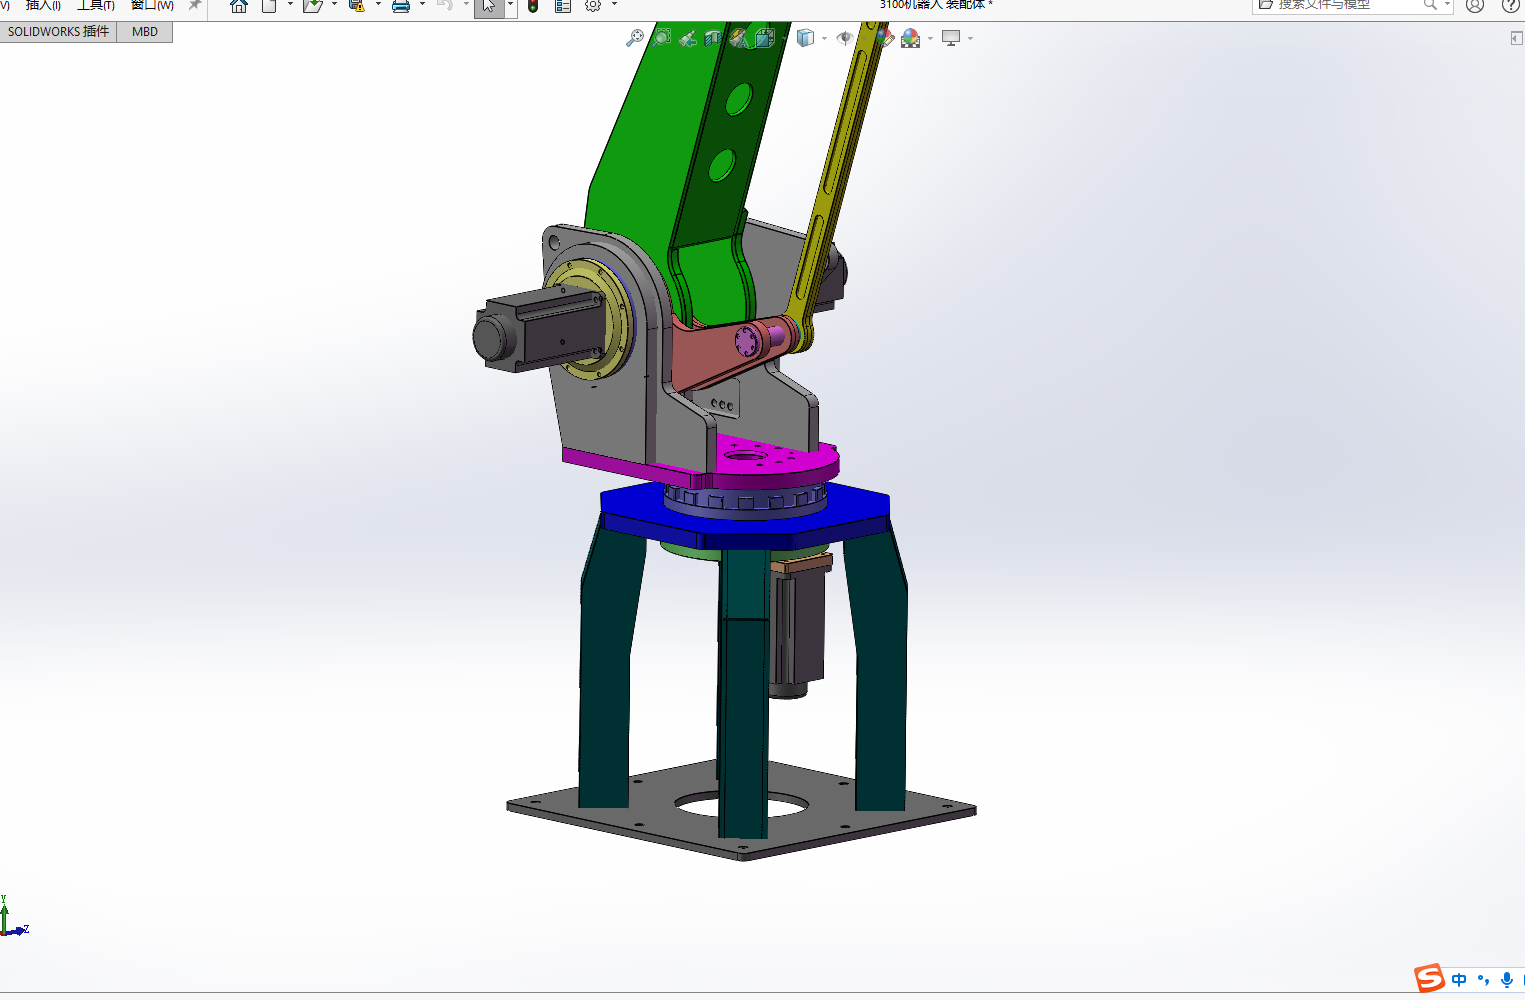Click the Save icon with warning
The width and height of the screenshot is (1525, 1000).
(x=356, y=6)
